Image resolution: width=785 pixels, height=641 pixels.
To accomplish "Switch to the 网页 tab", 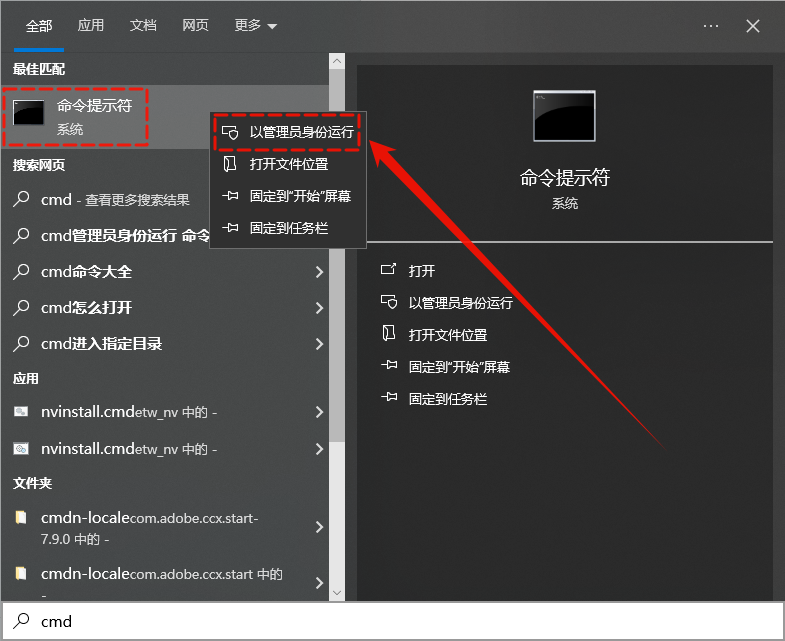I will click(195, 25).
